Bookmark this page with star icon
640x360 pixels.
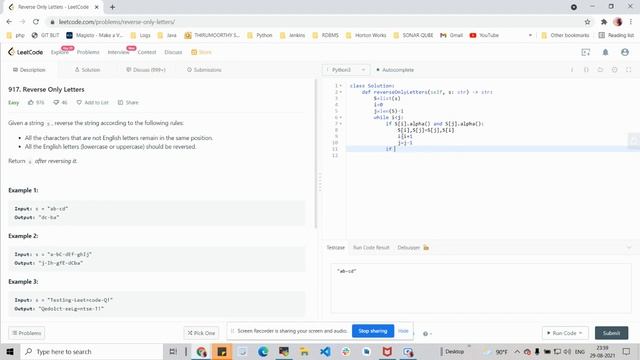click(587, 22)
